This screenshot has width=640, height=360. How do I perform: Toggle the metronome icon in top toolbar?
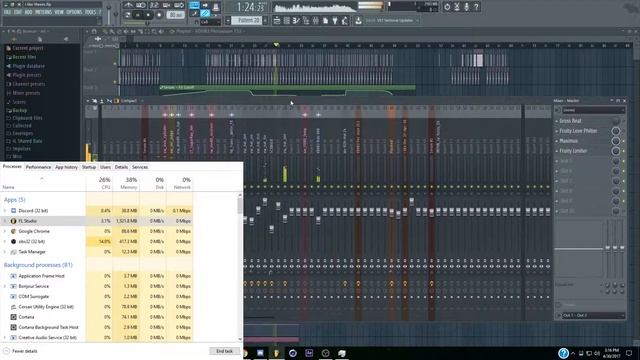click(128, 5)
